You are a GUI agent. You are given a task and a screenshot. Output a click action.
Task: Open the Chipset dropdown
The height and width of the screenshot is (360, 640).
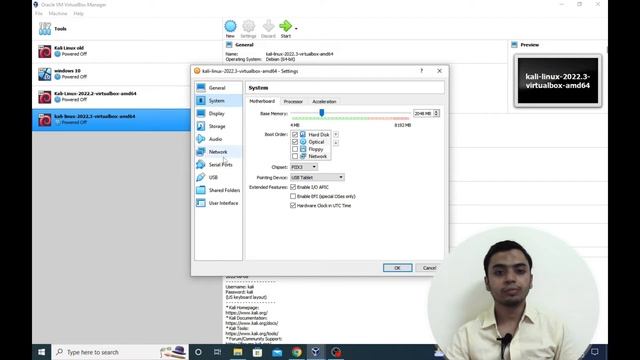click(304, 167)
